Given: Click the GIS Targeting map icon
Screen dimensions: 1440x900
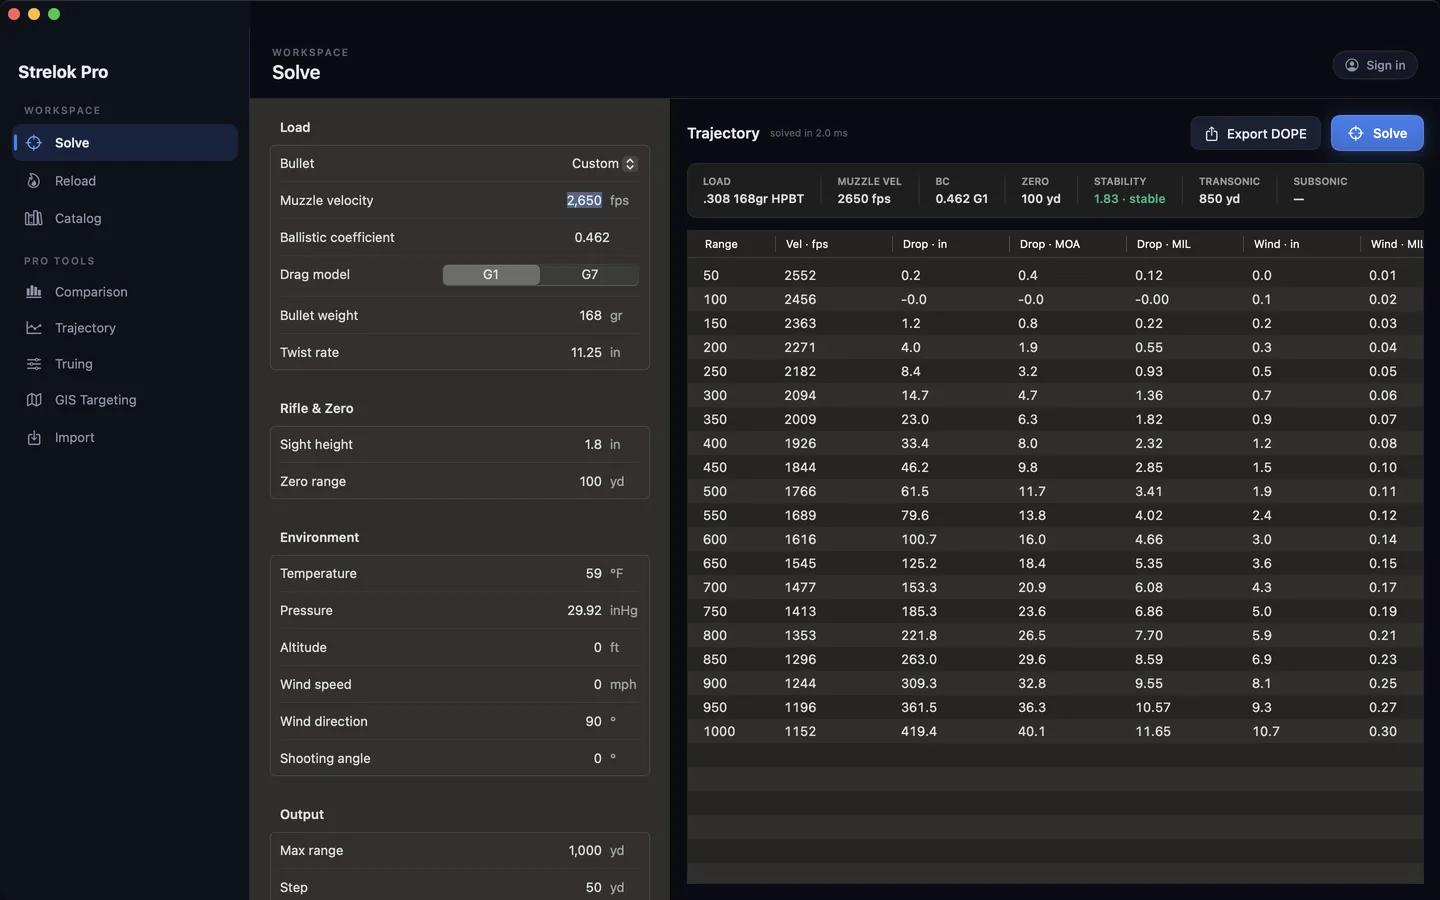Looking at the screenshot, I should click(34, 400).
